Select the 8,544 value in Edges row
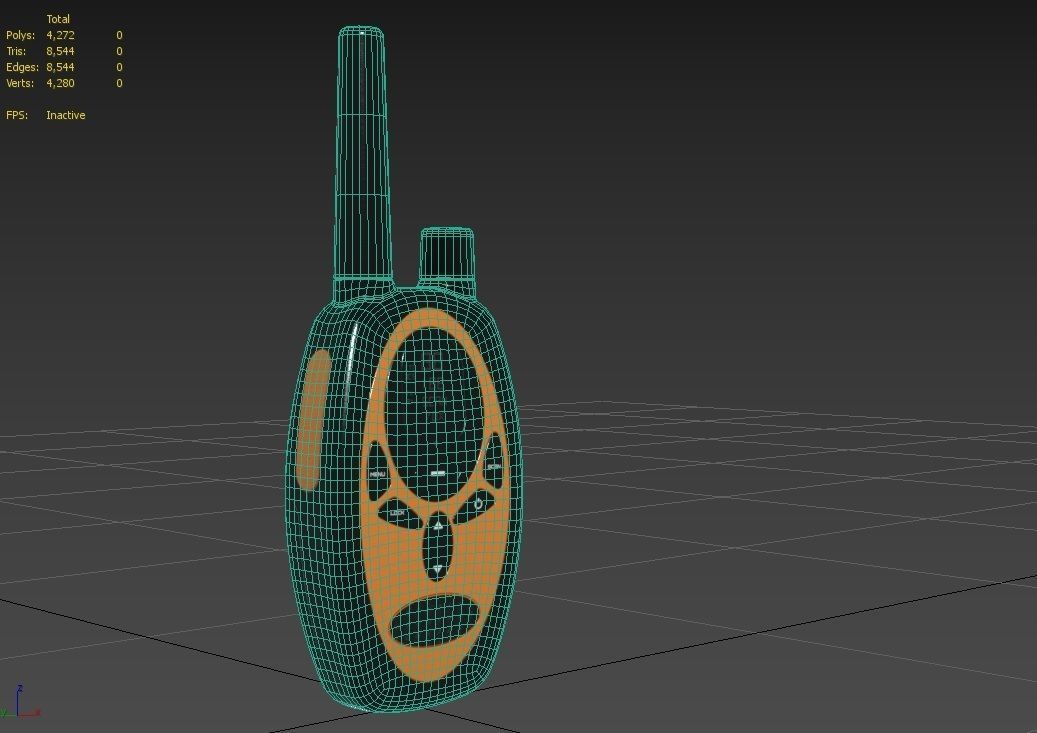1037x733 pixels. coord(60,67)
